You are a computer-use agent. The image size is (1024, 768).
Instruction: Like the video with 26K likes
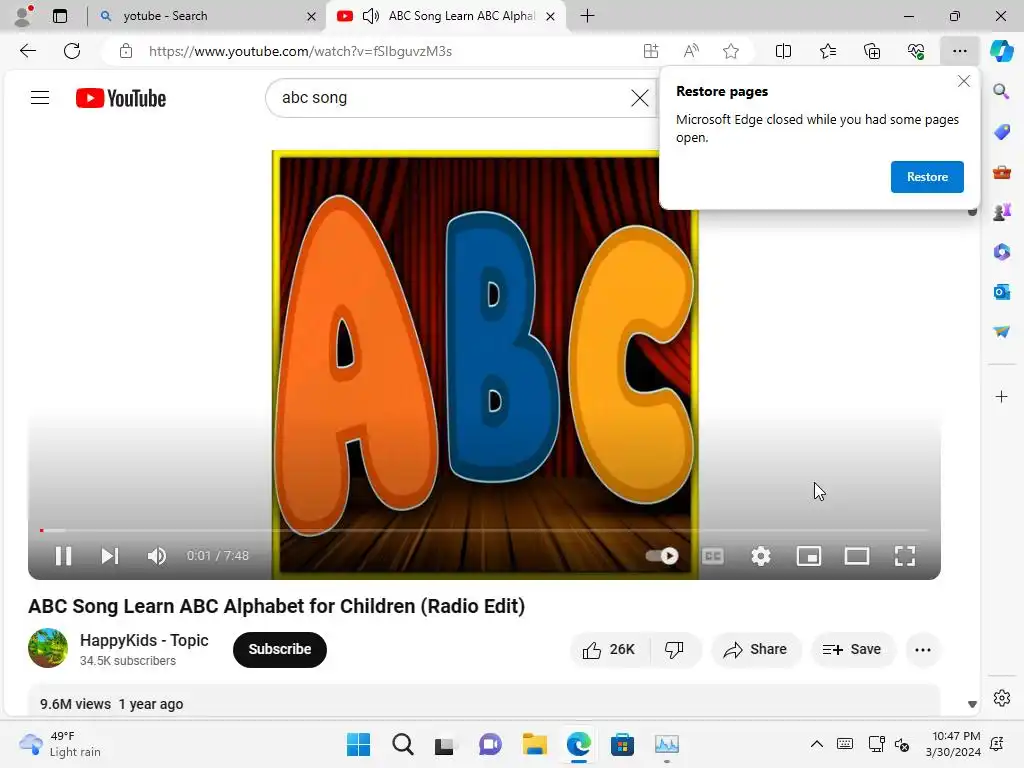(x=609, y=649)
